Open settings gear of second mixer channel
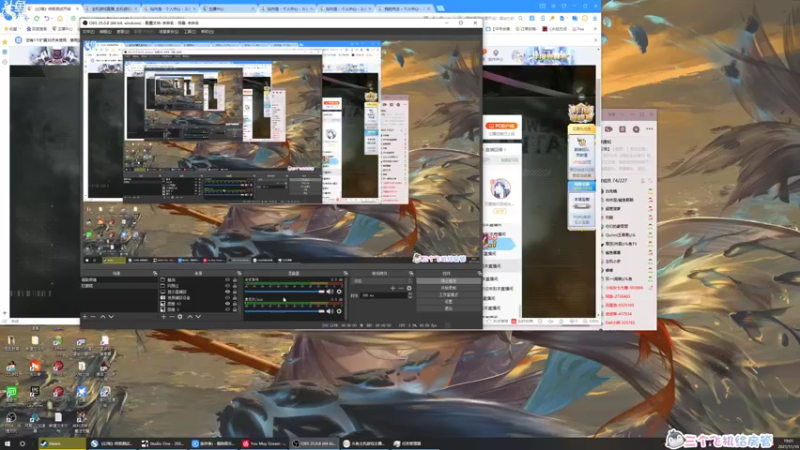 339,311
